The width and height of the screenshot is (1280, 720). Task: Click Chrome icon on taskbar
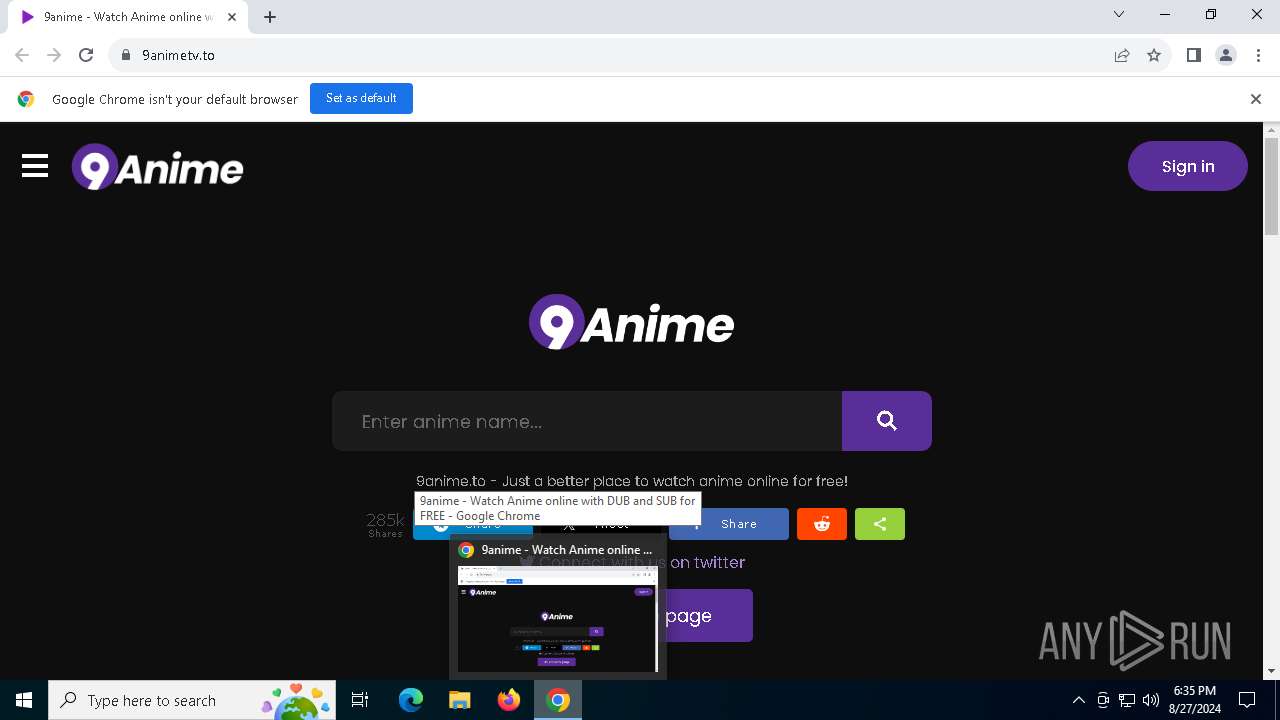558,700
